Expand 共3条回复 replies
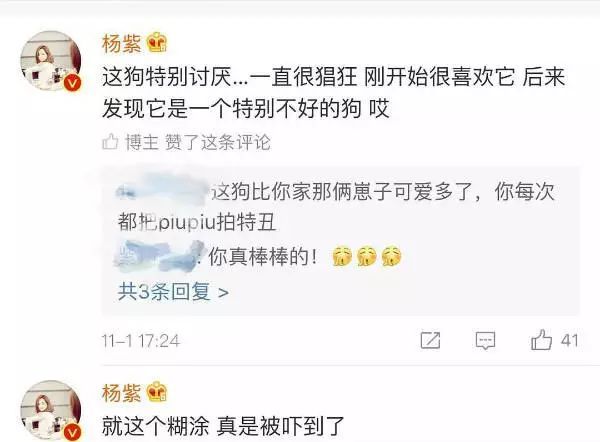Screen dimensions: 600x442 point(173,292)
